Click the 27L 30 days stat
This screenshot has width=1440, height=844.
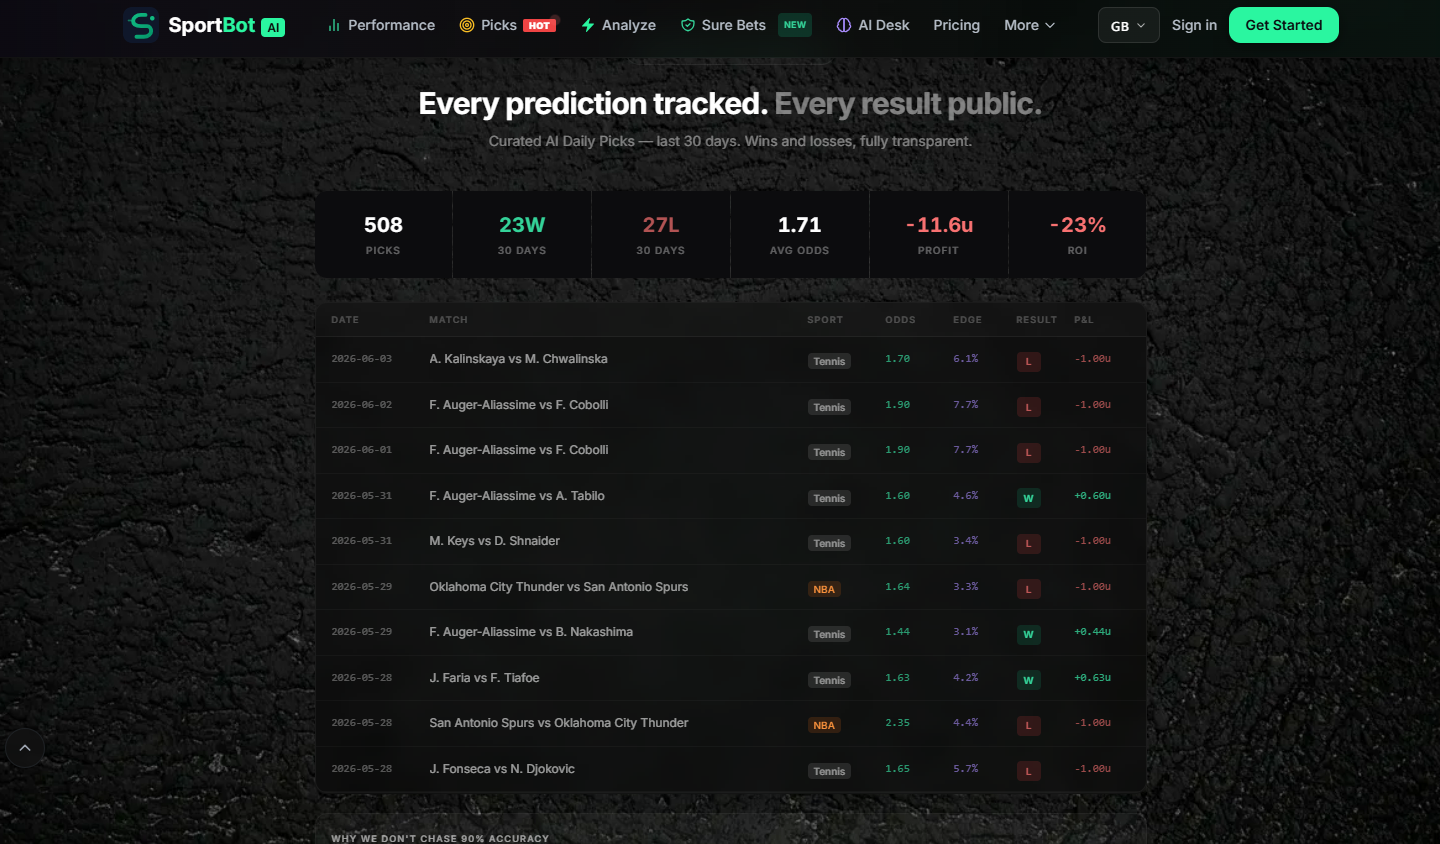coord(661,234)
